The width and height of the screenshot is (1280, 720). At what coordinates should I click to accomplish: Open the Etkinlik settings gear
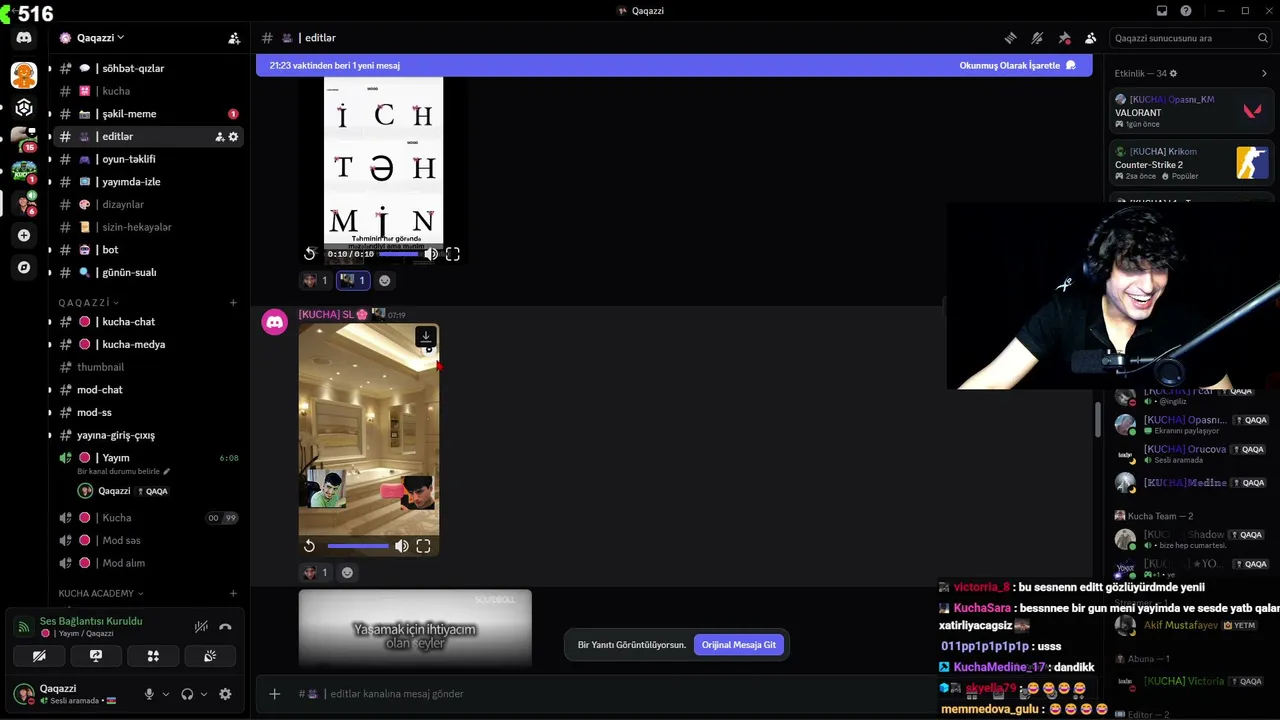point(1173,74)
